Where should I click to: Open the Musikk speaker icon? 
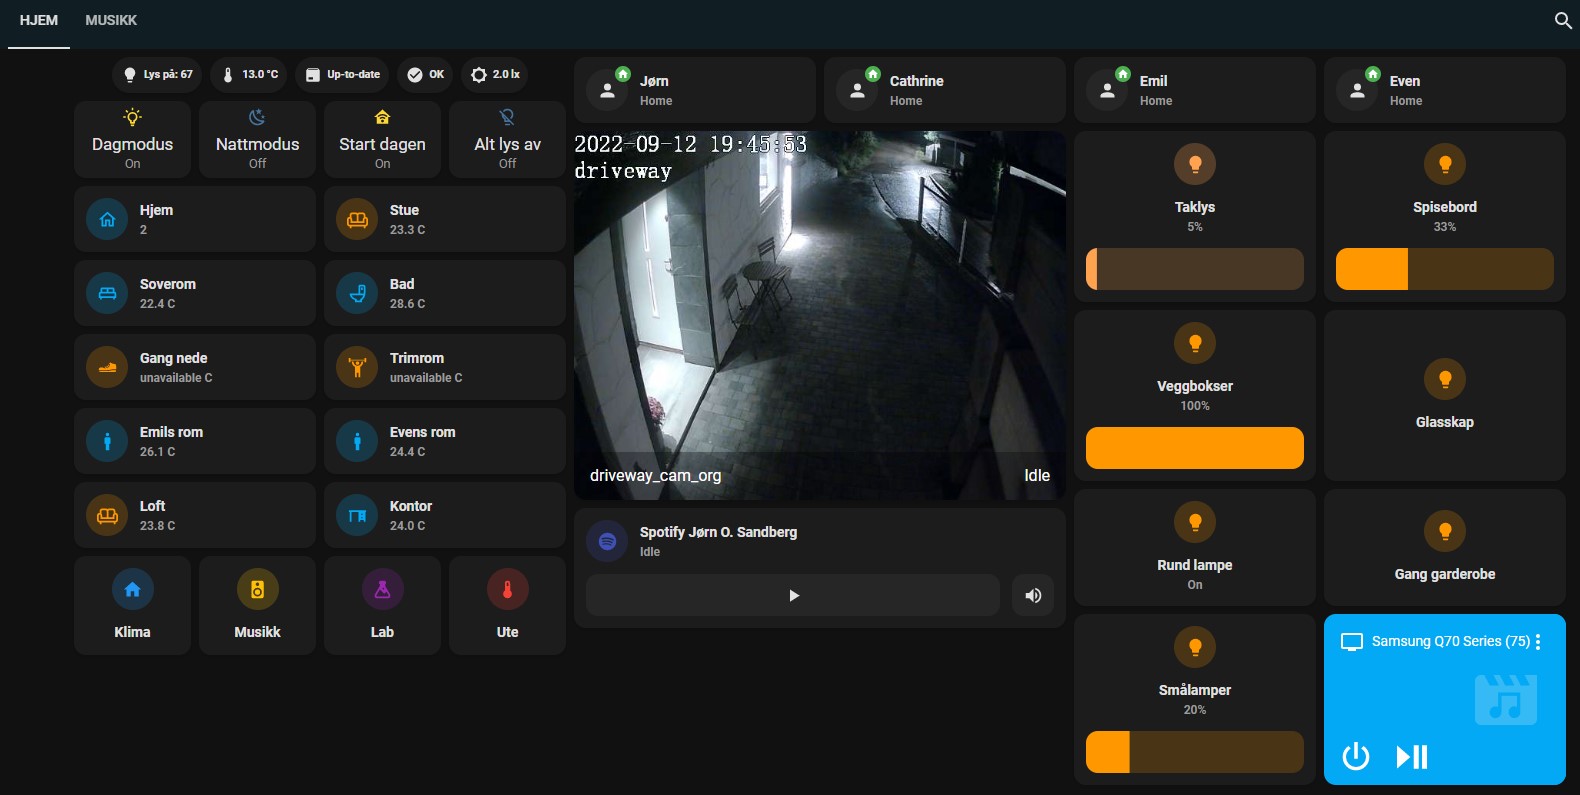[257, 590]
